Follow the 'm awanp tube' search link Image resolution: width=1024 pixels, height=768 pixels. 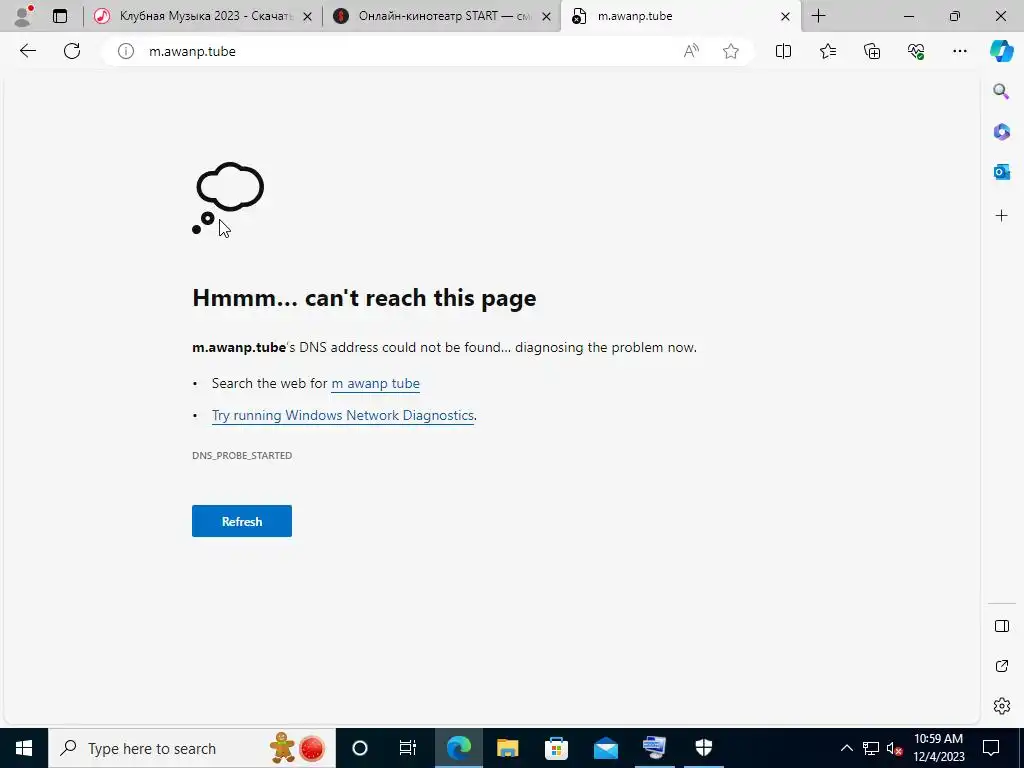376,383
